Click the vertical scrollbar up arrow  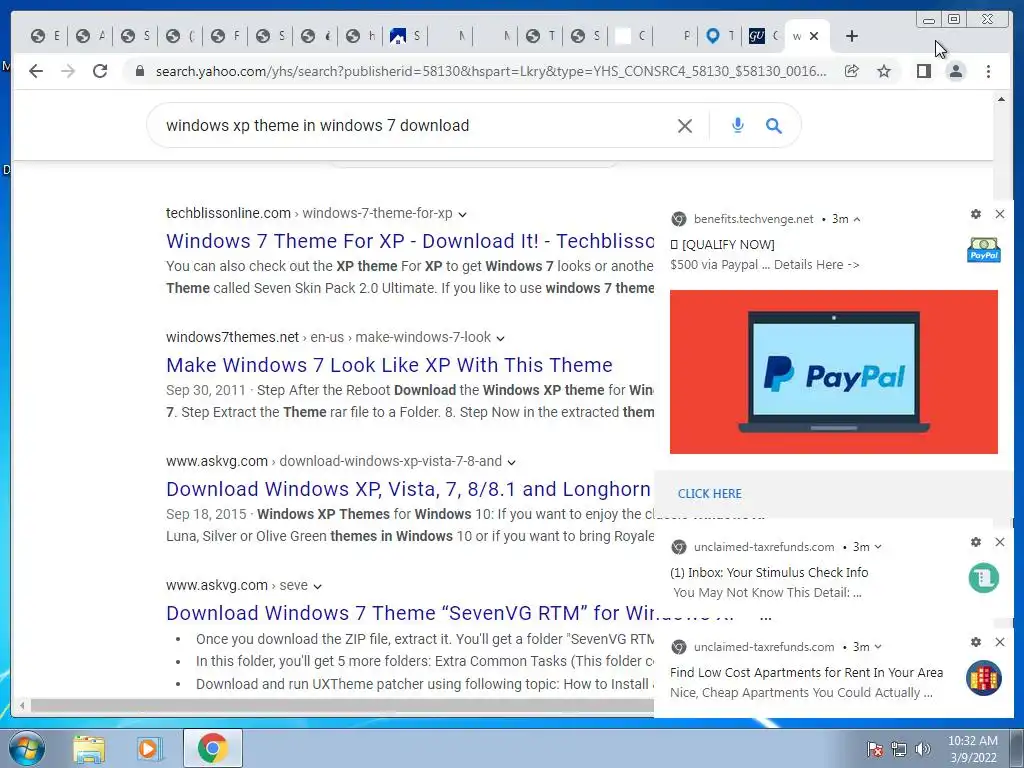click(x=1001, y=99)
